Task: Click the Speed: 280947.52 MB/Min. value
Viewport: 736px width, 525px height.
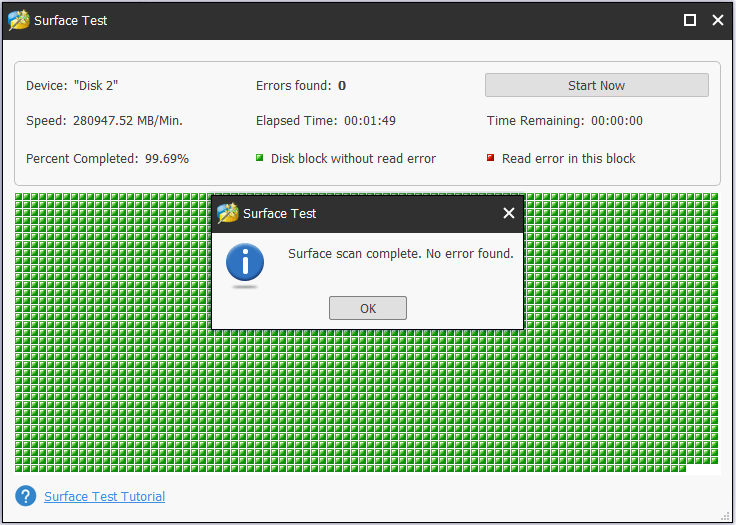Action: pos(104,121)
